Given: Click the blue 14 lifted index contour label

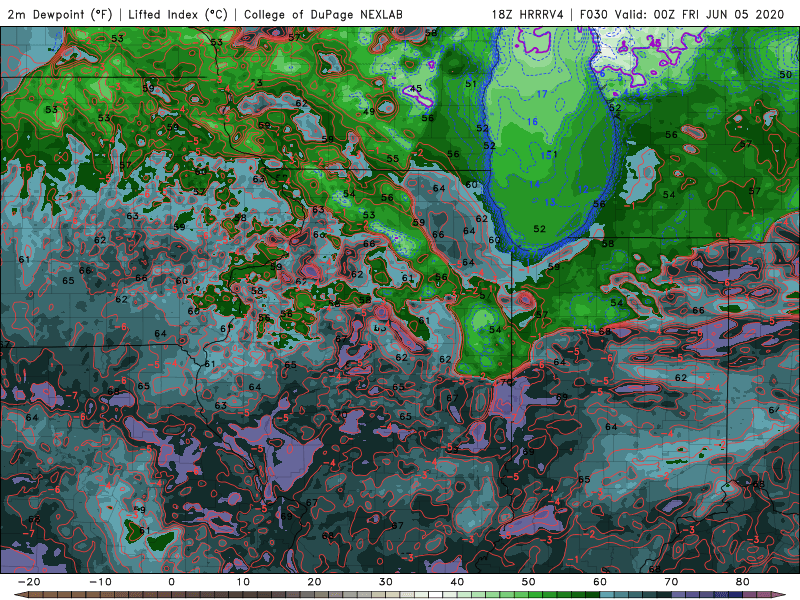Looking at the screenshot, I should pos(534,184).
